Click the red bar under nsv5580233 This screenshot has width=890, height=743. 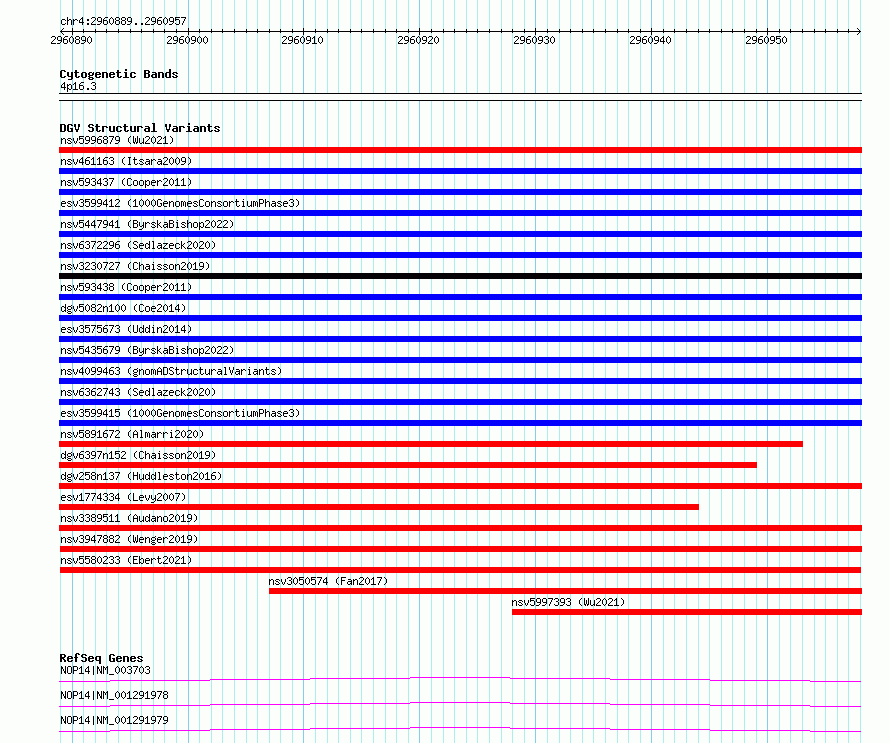(460, 570)
